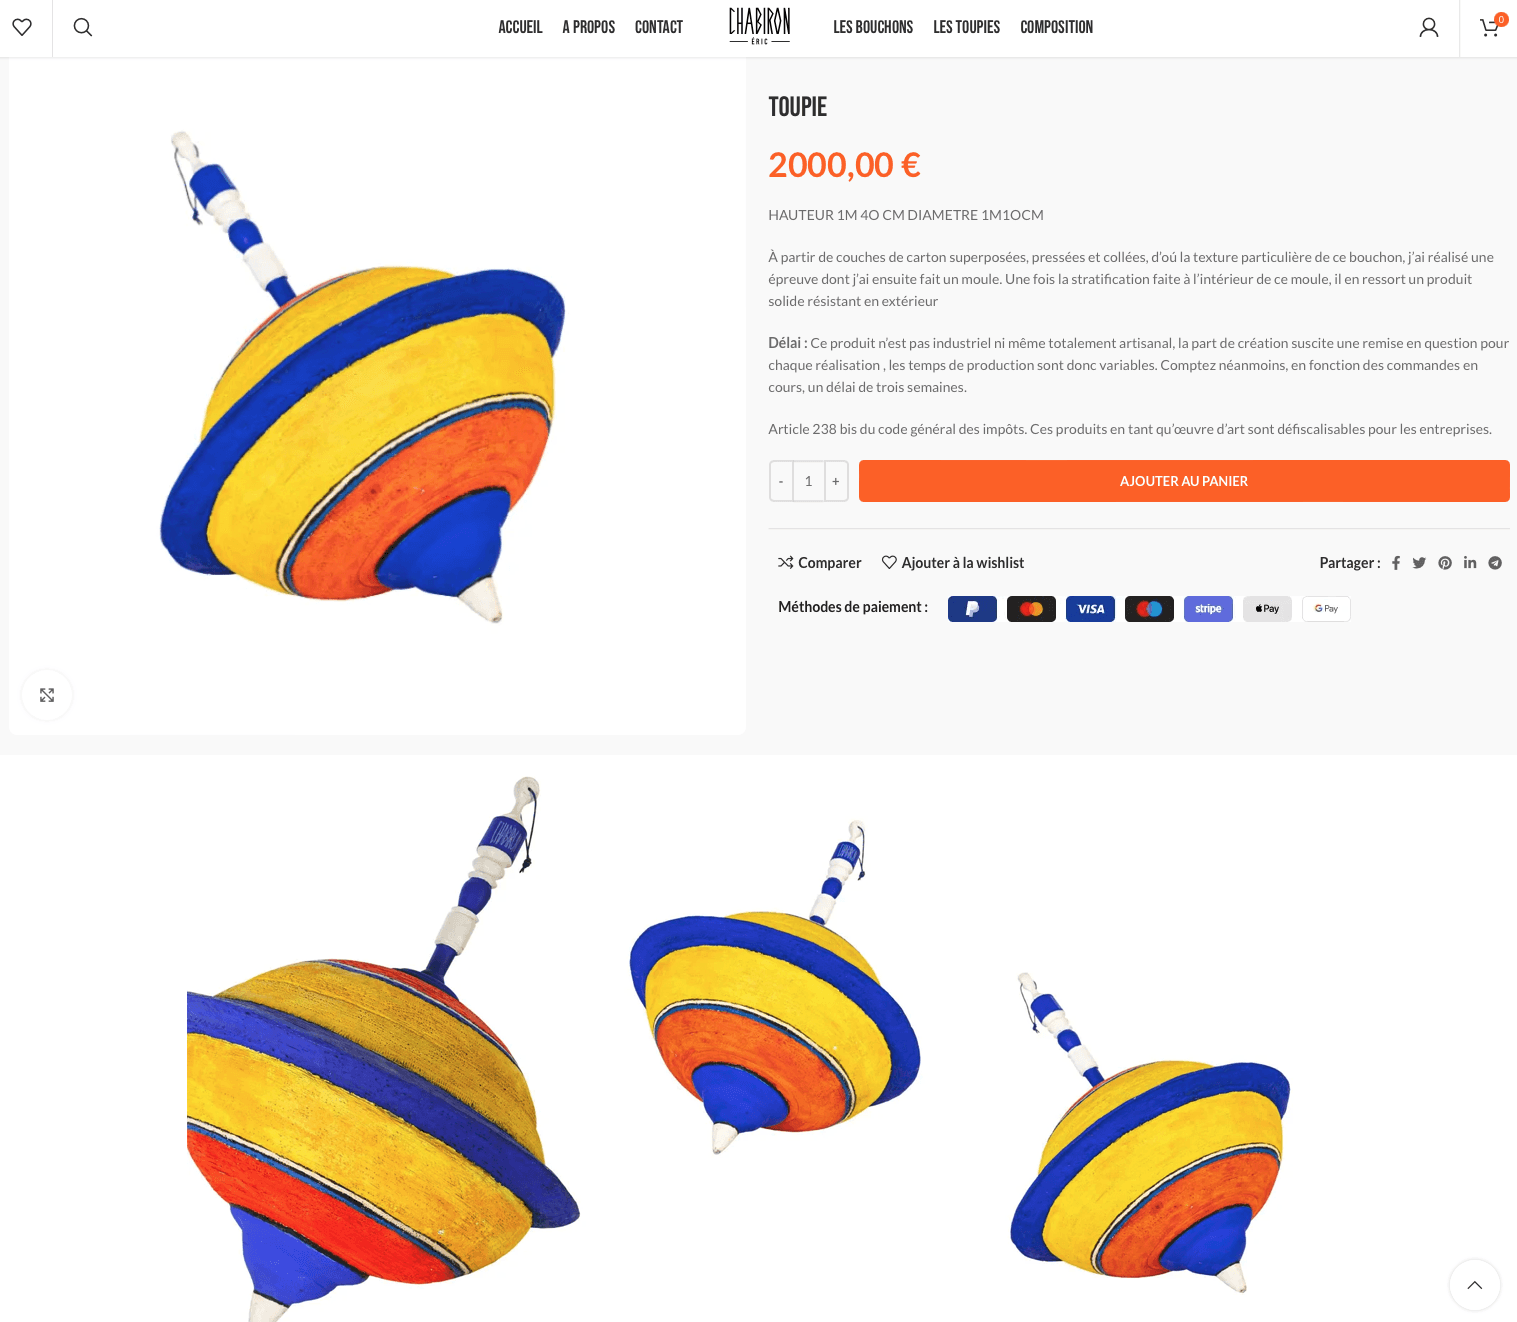
Task: Click Ajouter à la wishlist link
Action: tap(953, 563)
